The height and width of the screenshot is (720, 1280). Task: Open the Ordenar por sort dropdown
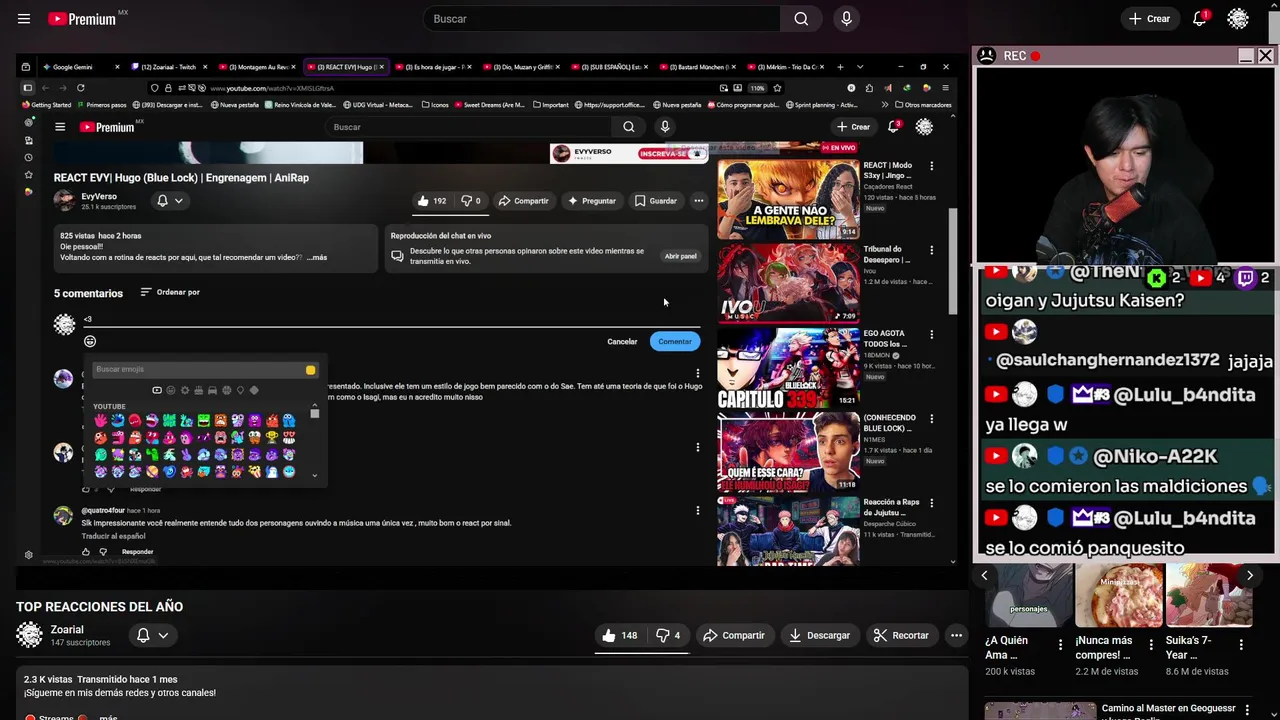pos(170,292)
